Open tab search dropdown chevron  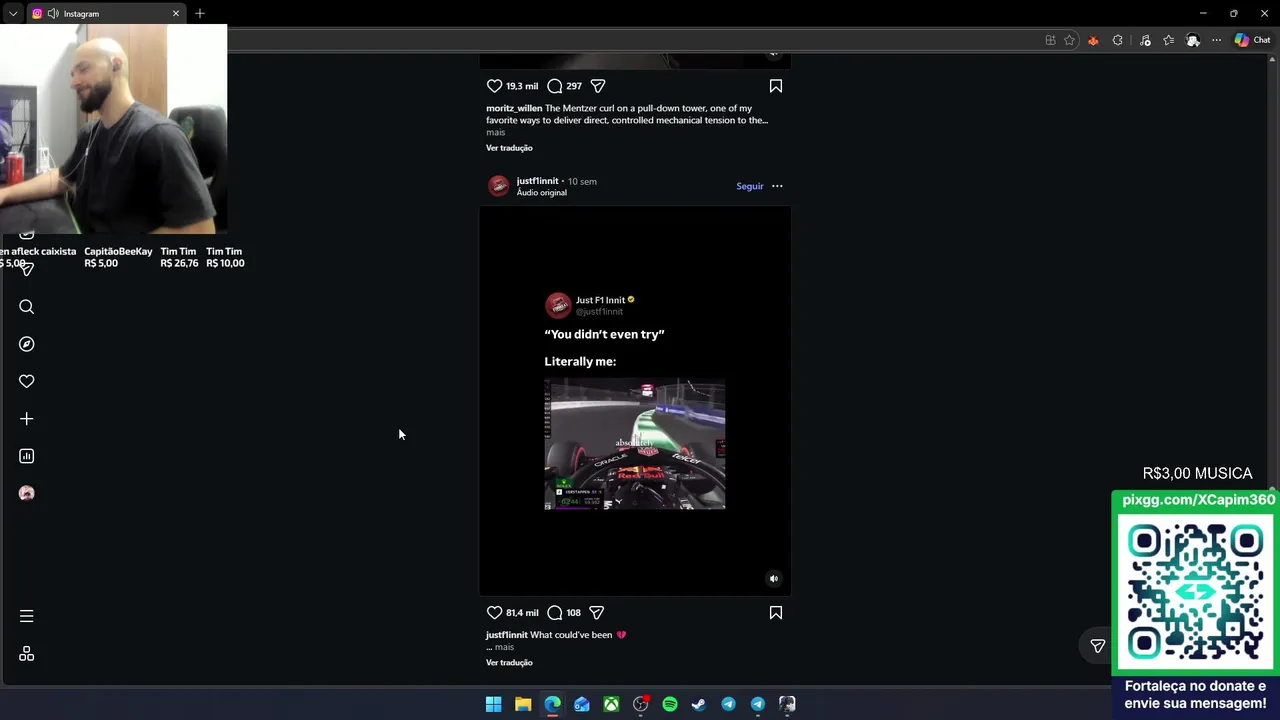point(13,14)
